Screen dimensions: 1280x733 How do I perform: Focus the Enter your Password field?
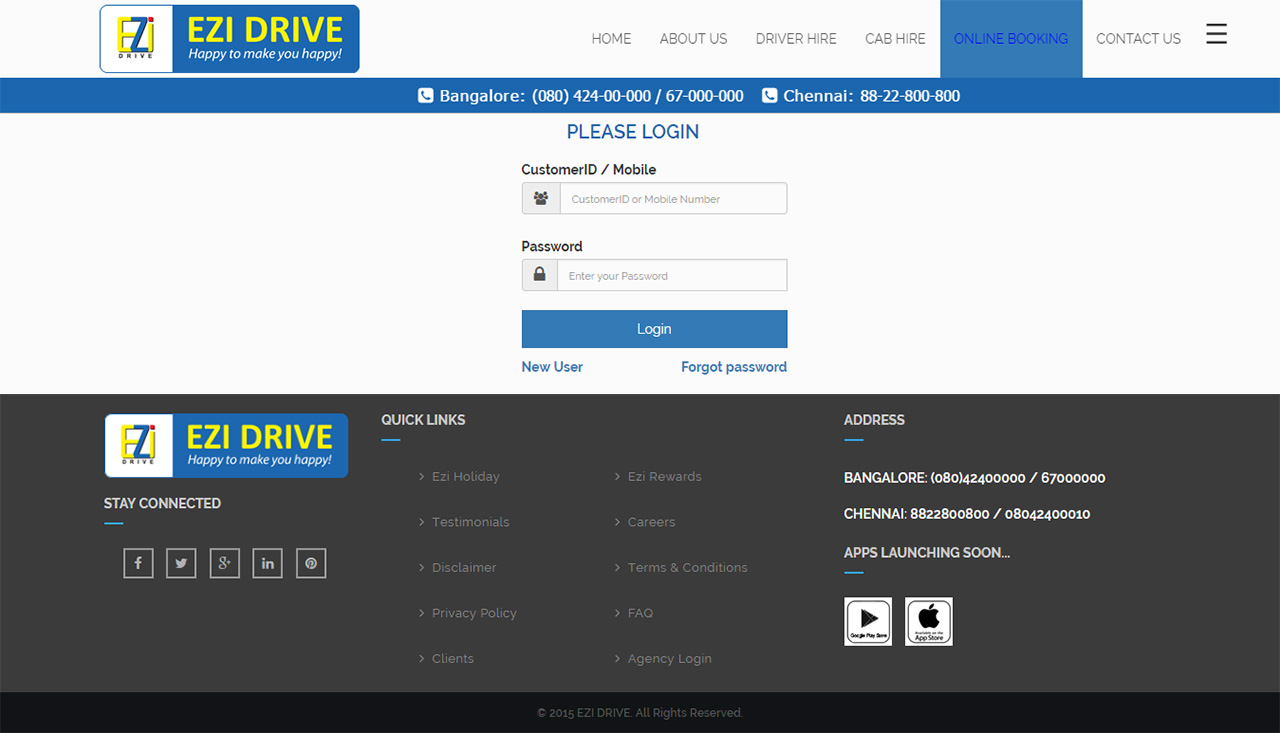pos(672,275)
